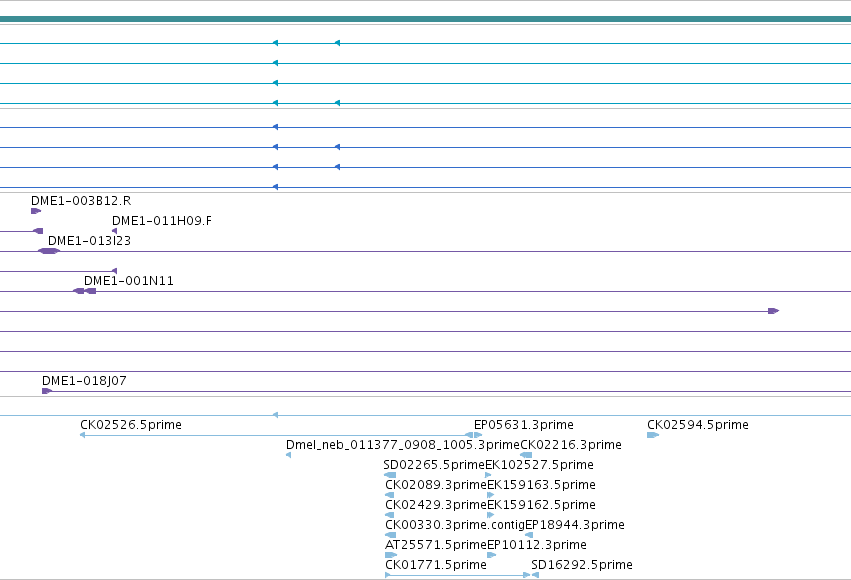Click the EK102527.5prime label
The height and width of the screenshot is (580, 851).
(539, 465)
